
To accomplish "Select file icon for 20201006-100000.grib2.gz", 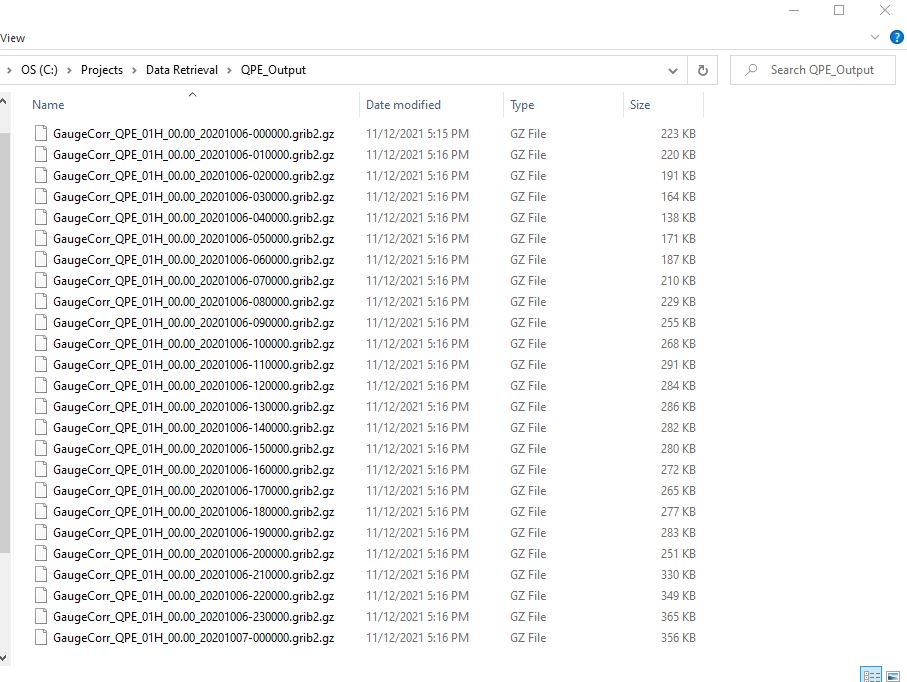I will click(40, 344).
